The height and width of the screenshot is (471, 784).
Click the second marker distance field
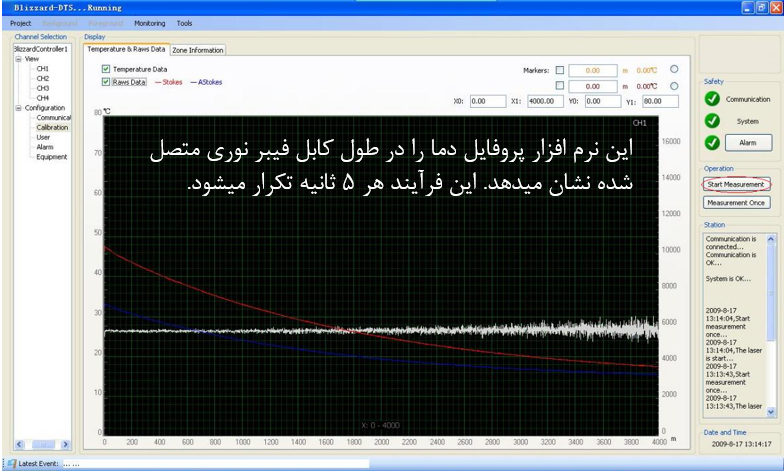click(592, 86)
